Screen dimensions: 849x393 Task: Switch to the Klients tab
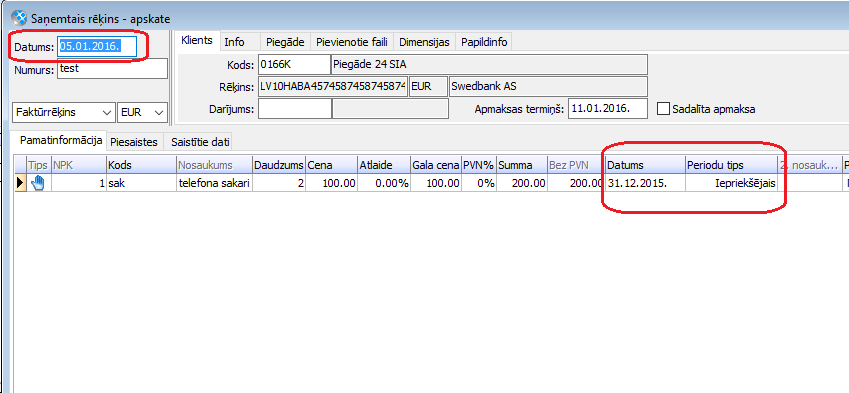pyautogui.click(x=197, y=41)
